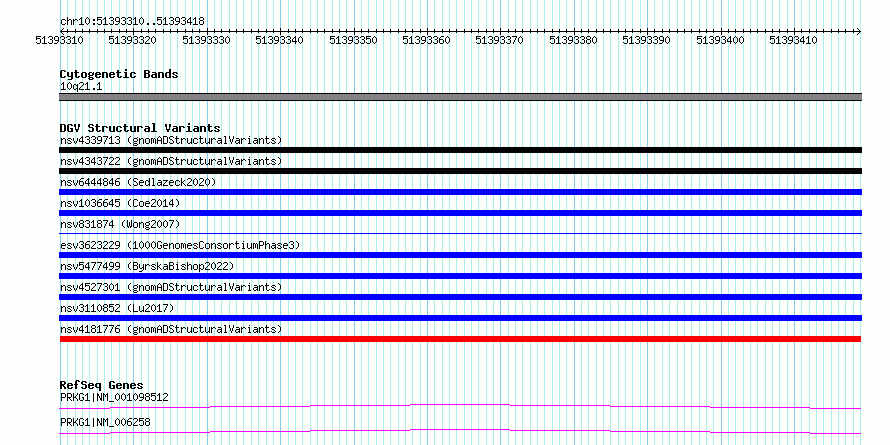890x445 pixels.
Task: Open variant esv3623229 (1000GenomesConsortiumPhase3) label
Action: point(180,245)
